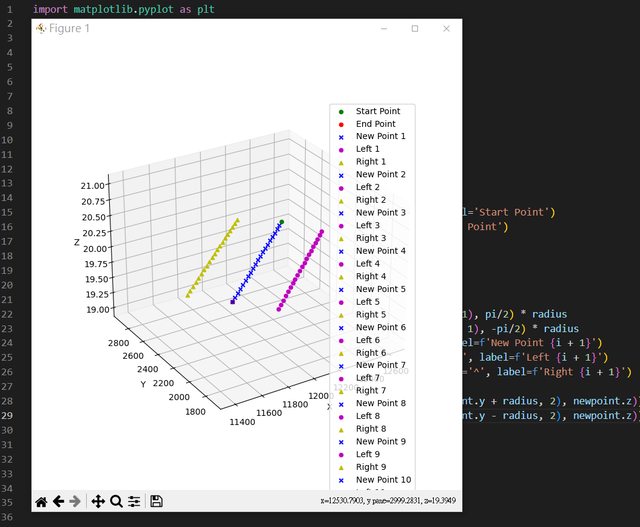The width and height of the screenshot is (640, 527).
Task: Click the Forward arrow to next view
Action: click(x=76, y=501)
